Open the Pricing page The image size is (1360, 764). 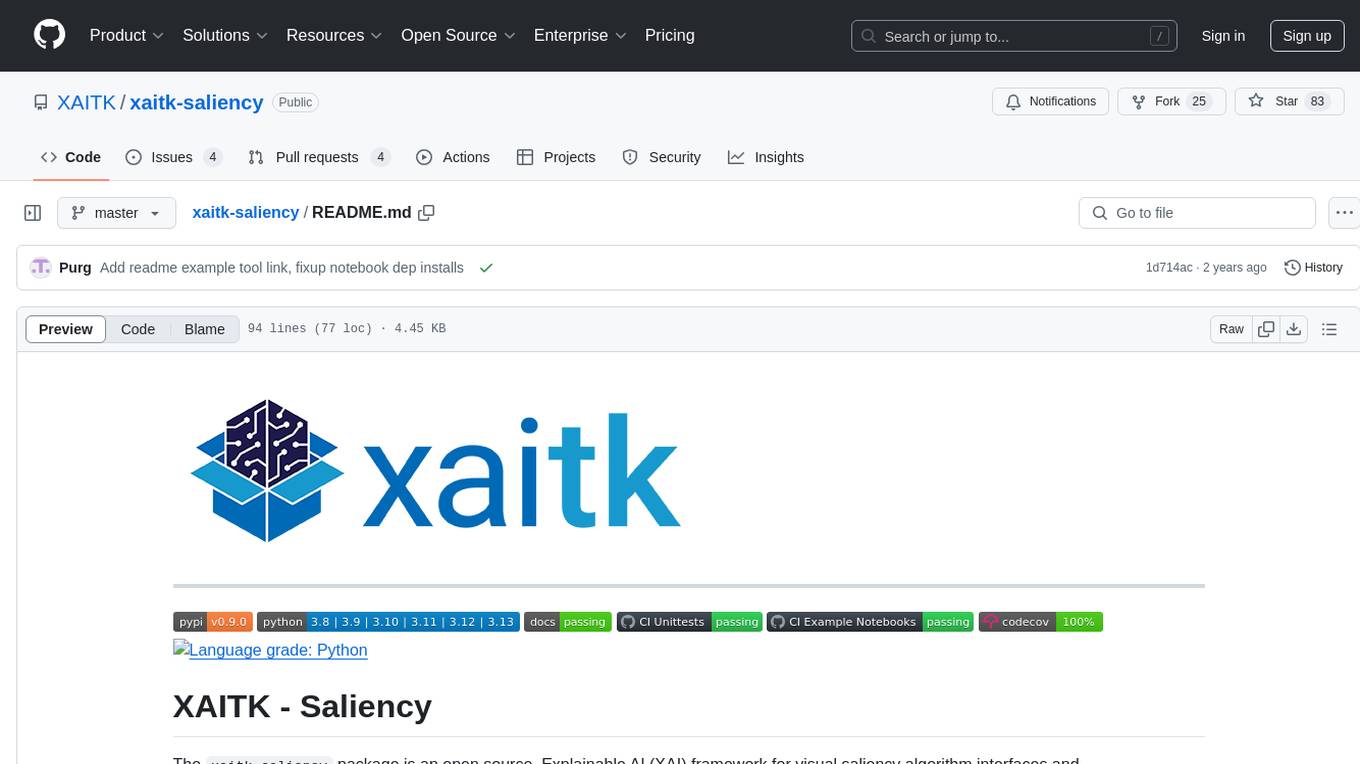pos(670,35)
